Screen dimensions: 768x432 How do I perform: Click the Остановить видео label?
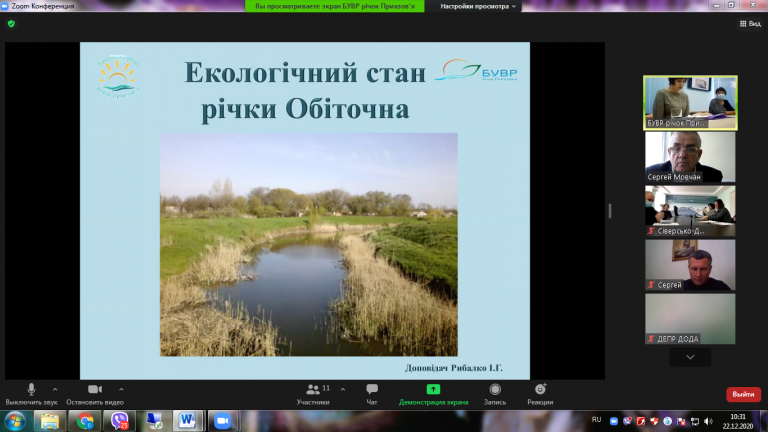[x=95, y=402]
